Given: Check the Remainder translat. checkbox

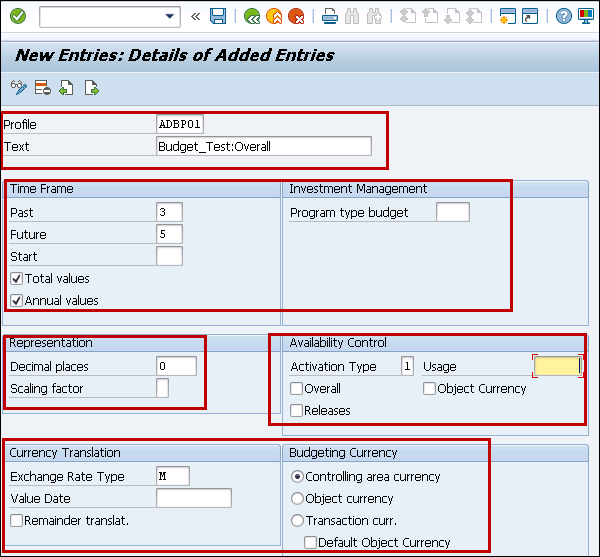Looking at the screenshot, I should click(16, 520).
